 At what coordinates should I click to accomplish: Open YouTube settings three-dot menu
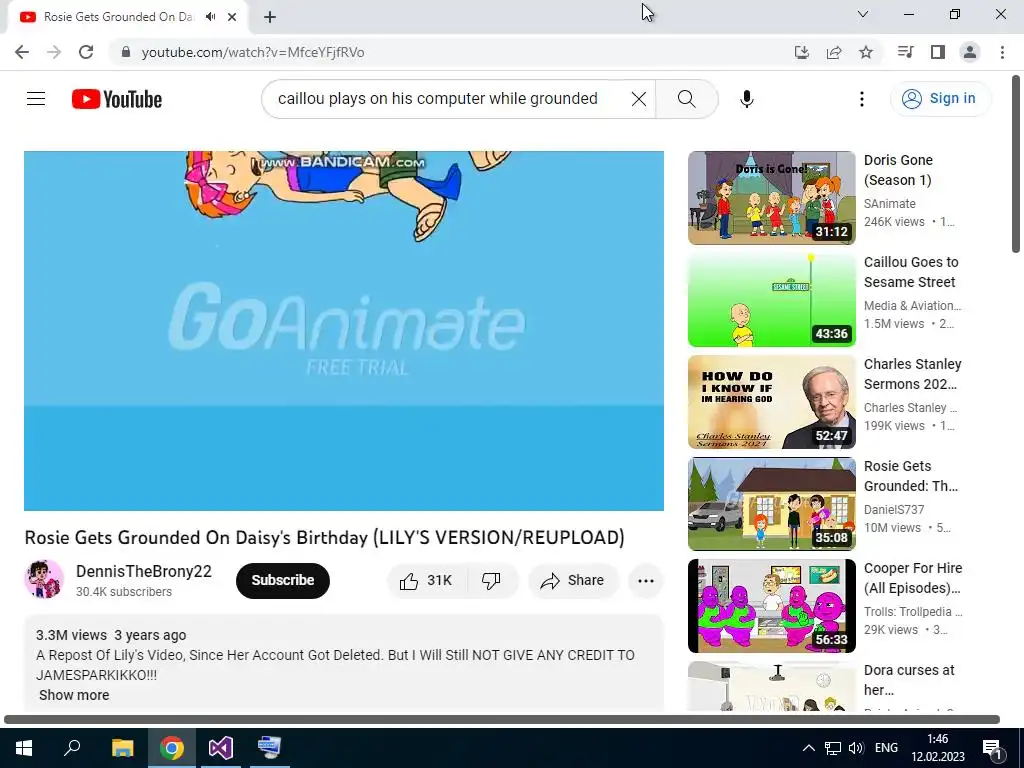pyautogui.click(x=861, y=99)
